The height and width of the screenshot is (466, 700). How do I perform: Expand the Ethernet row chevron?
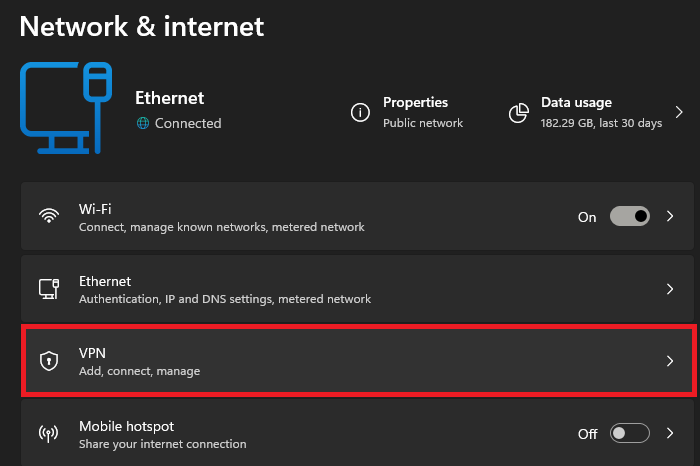(x=670, y=289)
